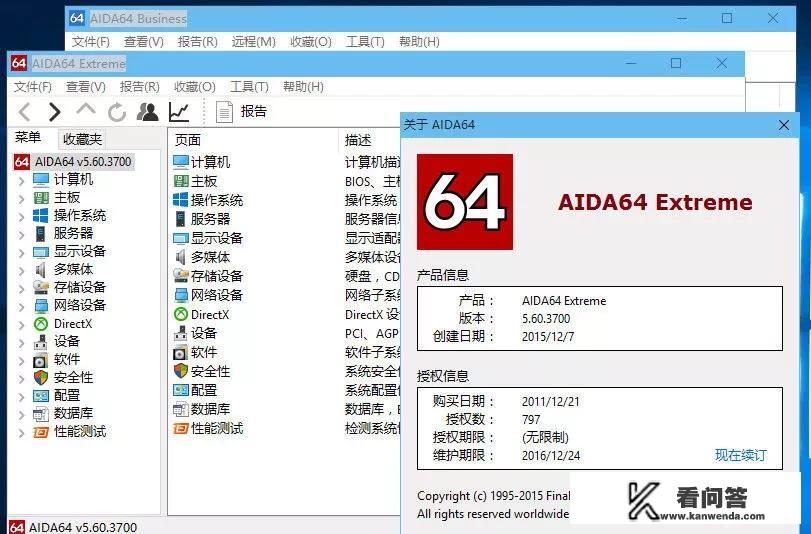Open 报告(R) menu in AIDA64 Extreme

pos(140,87)
